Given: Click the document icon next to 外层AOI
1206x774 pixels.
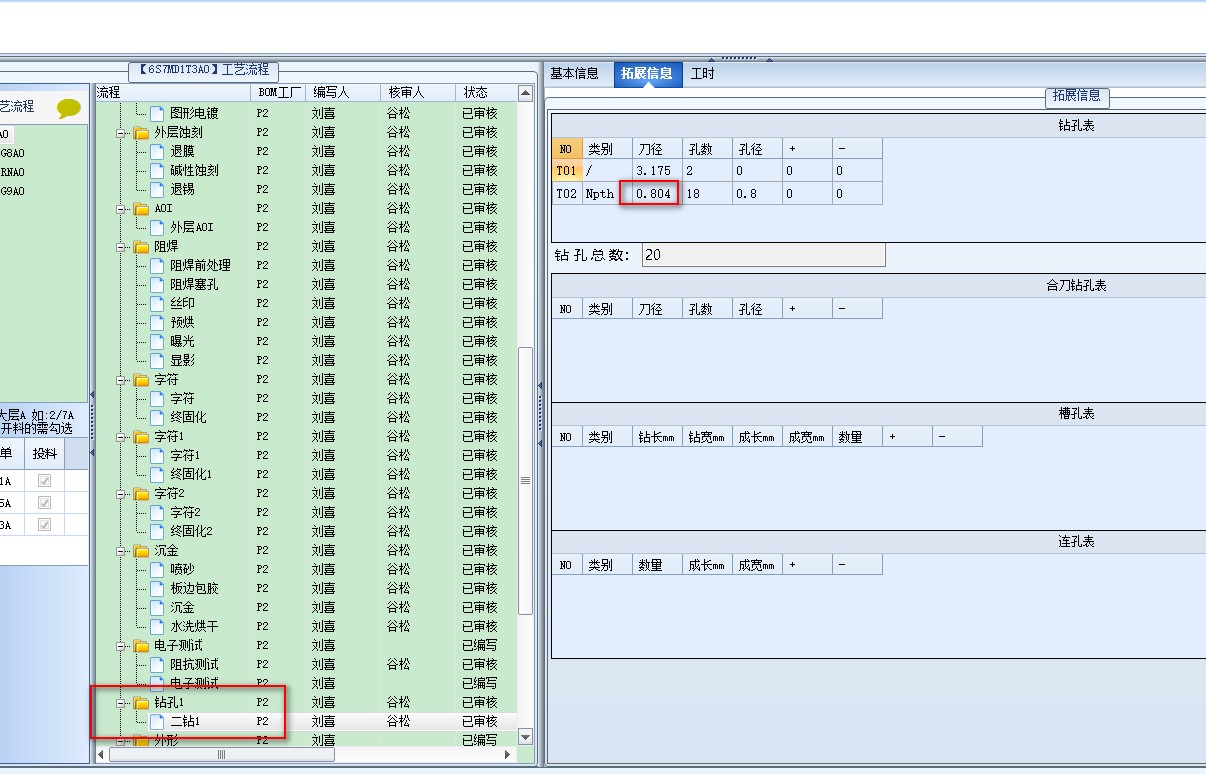Looking at the screenshot, I should [157, 227].
